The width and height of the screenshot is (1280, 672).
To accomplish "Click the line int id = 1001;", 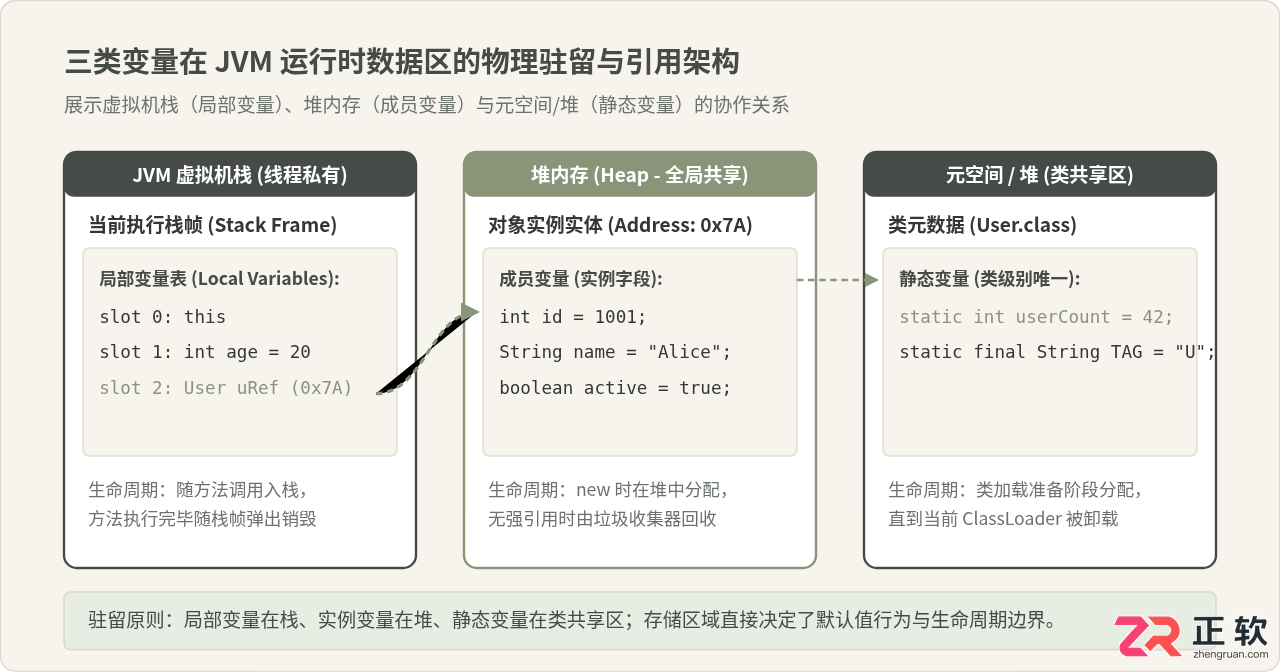I will 573,317.
